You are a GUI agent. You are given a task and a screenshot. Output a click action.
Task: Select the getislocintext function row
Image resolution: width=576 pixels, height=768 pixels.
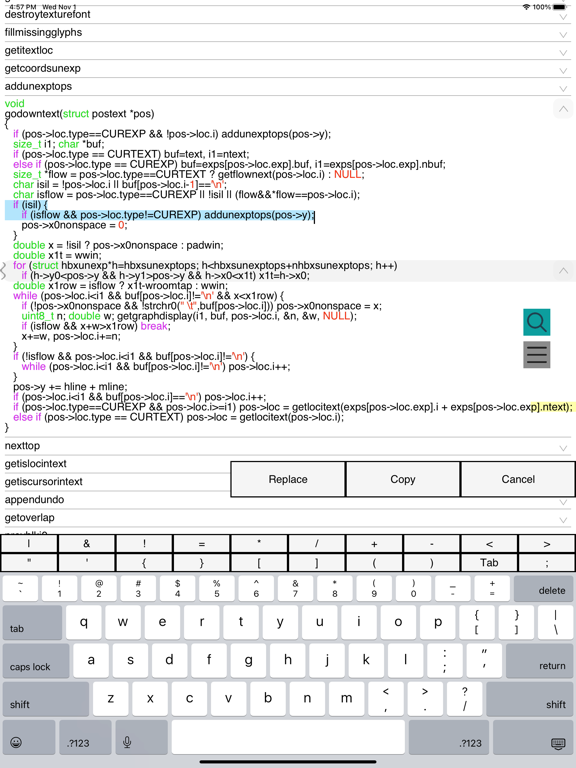[x=117, y=464]
